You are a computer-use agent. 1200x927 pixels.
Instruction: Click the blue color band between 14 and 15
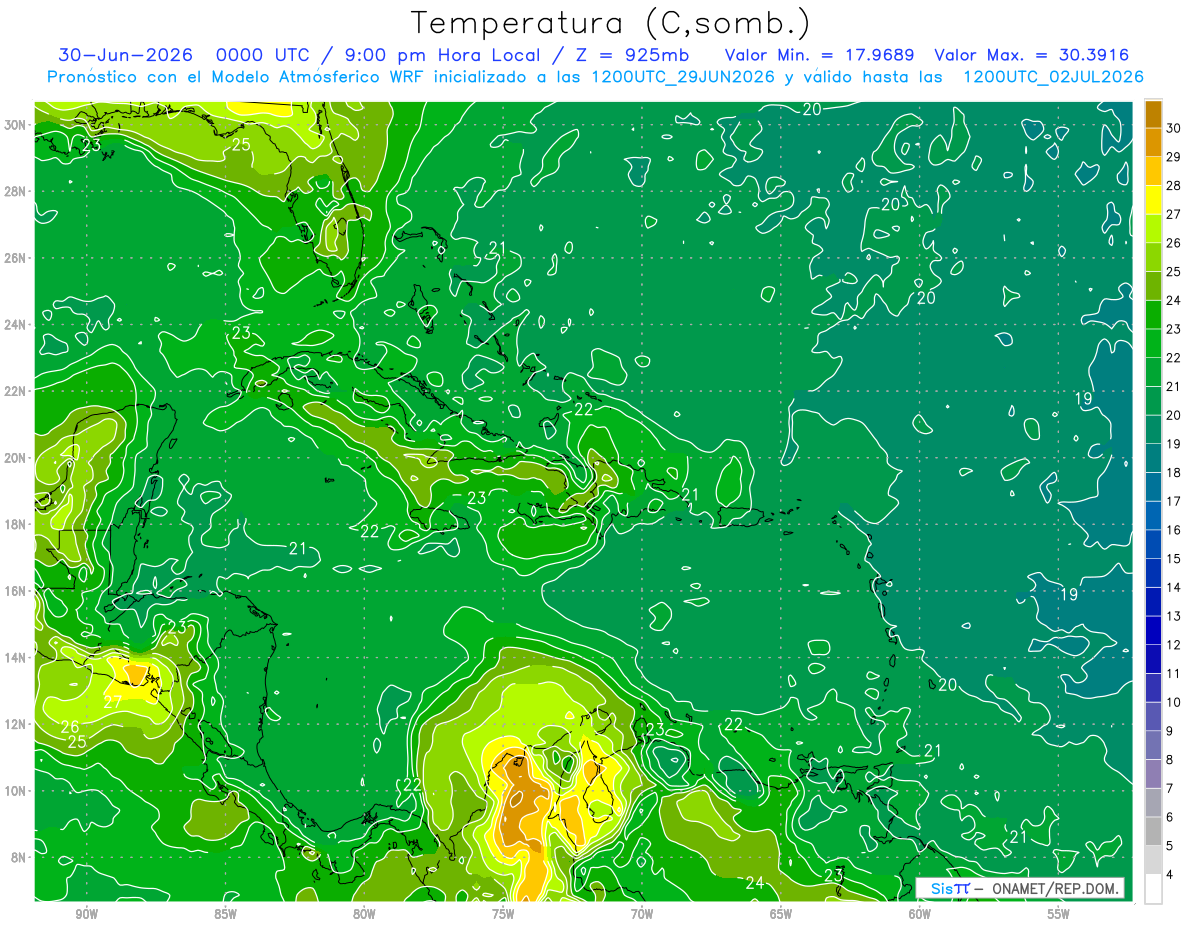point(1153,573)
